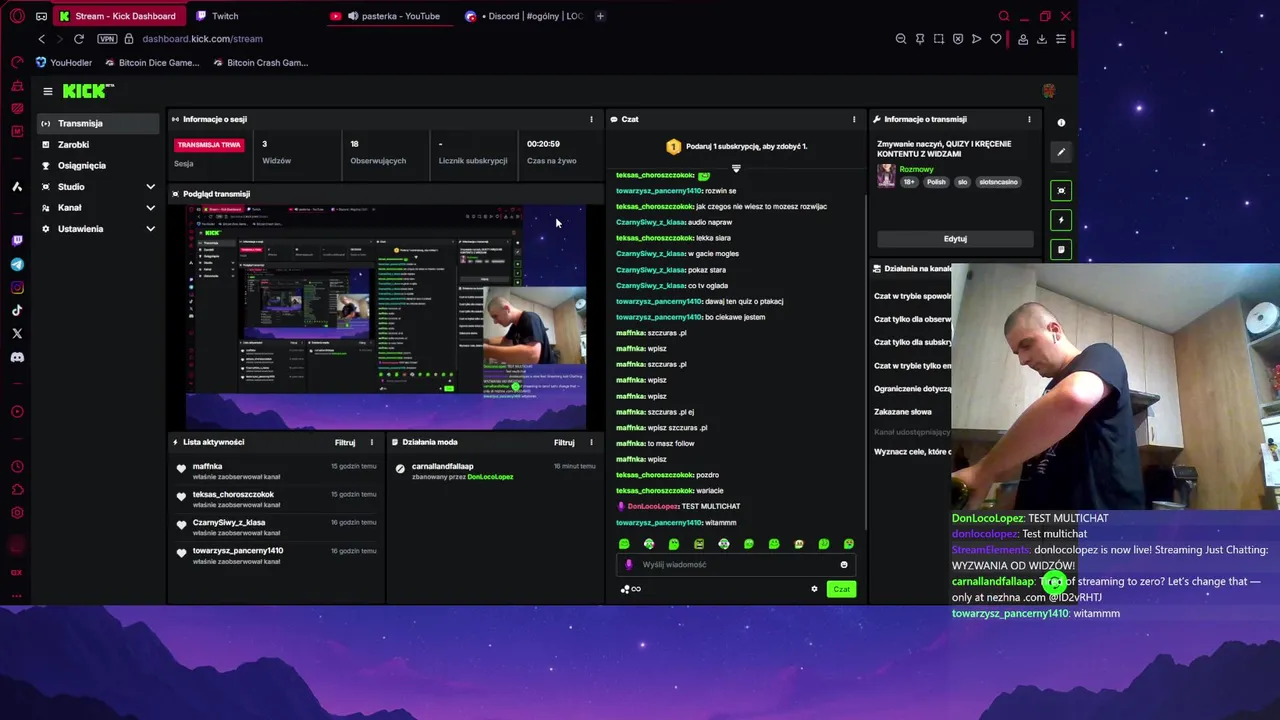1280x720 pixels.
Task: Open TikTok from the Opera sidebar
Action: coord(17,311)
